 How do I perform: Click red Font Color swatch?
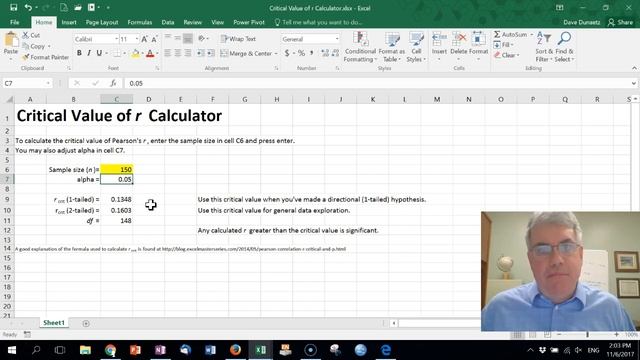click(150, 53)
